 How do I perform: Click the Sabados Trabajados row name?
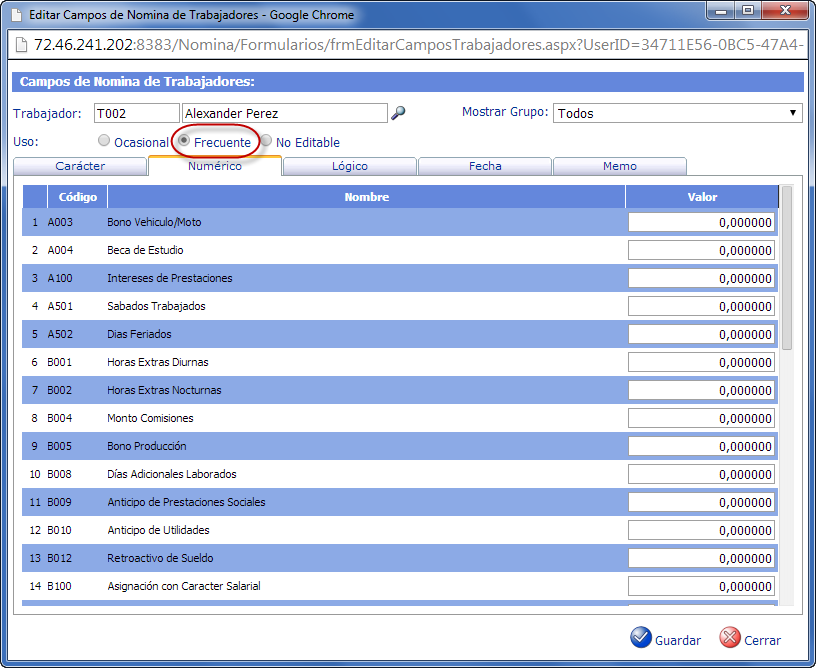[156, 306]
